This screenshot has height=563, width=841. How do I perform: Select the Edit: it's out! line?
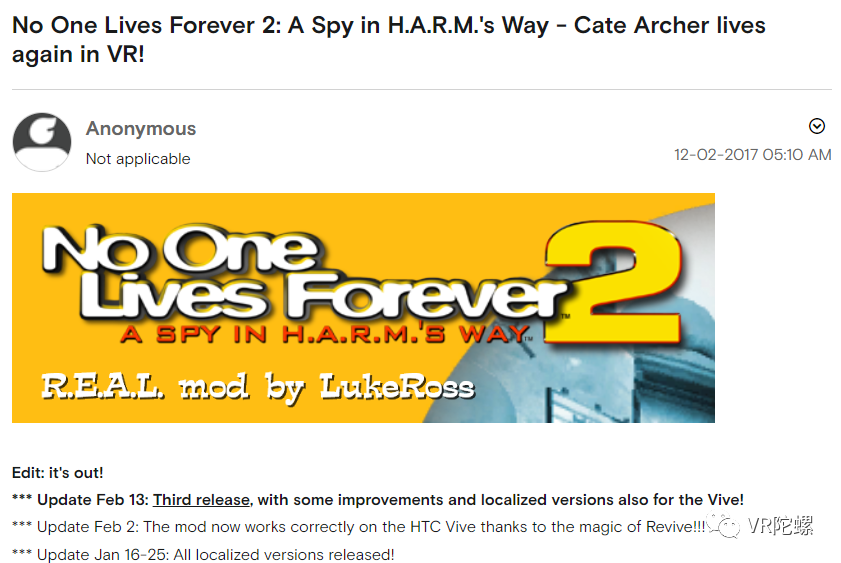(57, 473)
